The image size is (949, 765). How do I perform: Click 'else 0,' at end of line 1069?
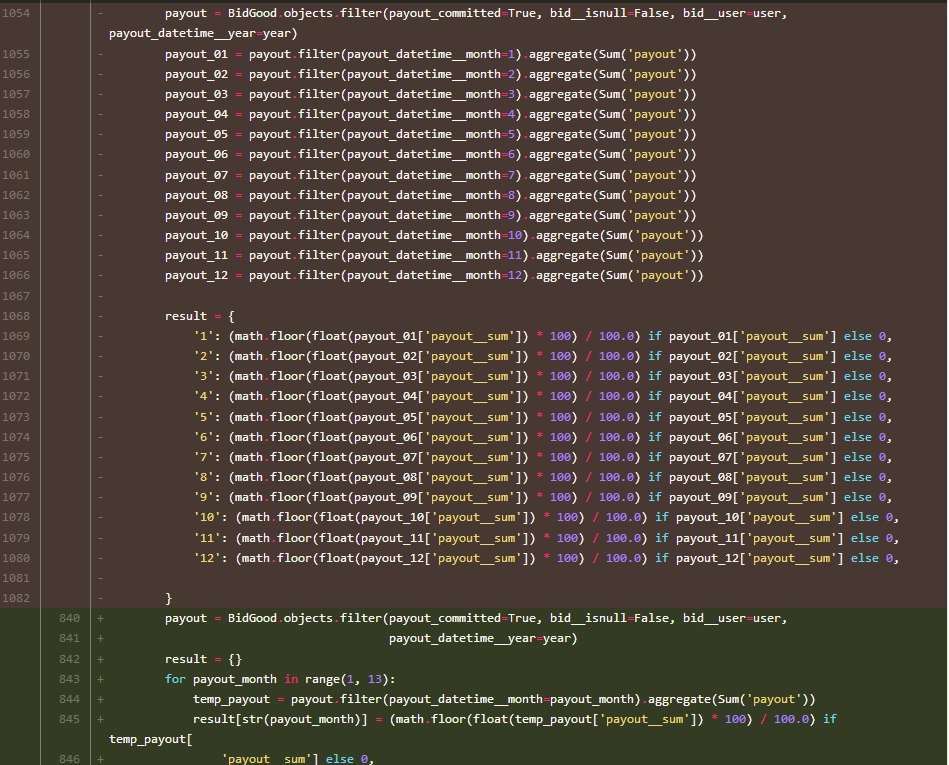click(x=868, y=336)
